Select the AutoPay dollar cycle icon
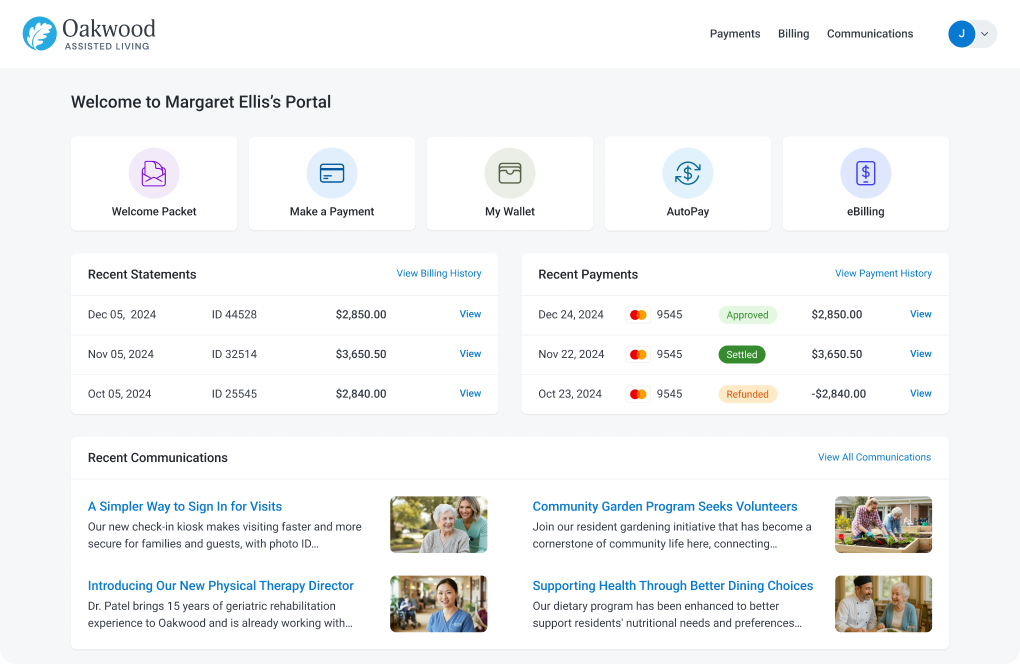This screenshot has width=1020, height=664. tap(688, 173)
